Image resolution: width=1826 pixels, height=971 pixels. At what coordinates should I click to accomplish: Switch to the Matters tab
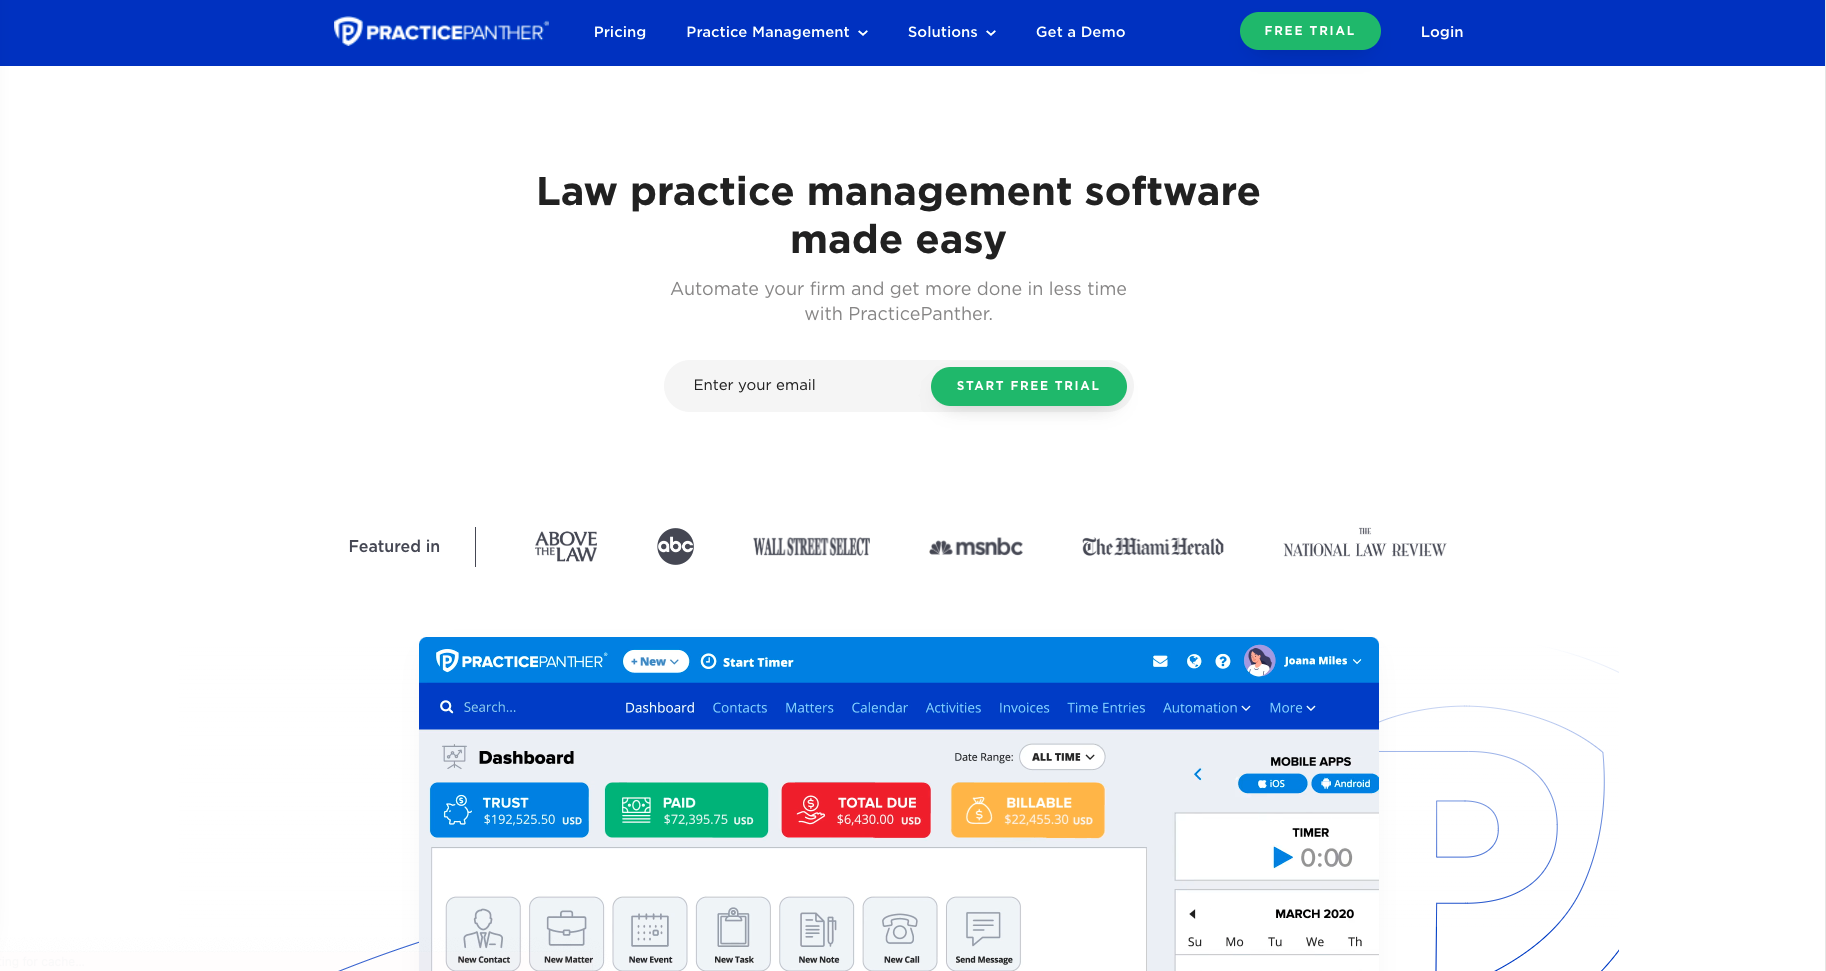(809, 708)
